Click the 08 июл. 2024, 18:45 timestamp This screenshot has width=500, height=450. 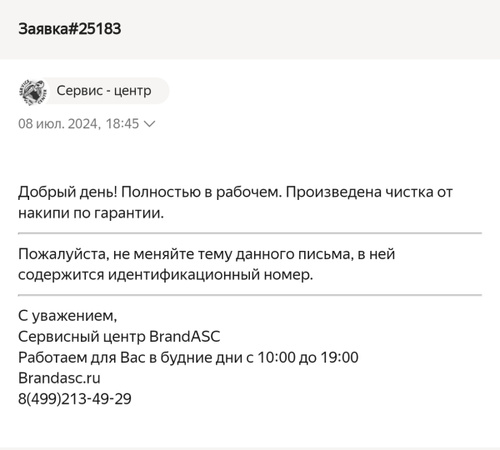78,124
